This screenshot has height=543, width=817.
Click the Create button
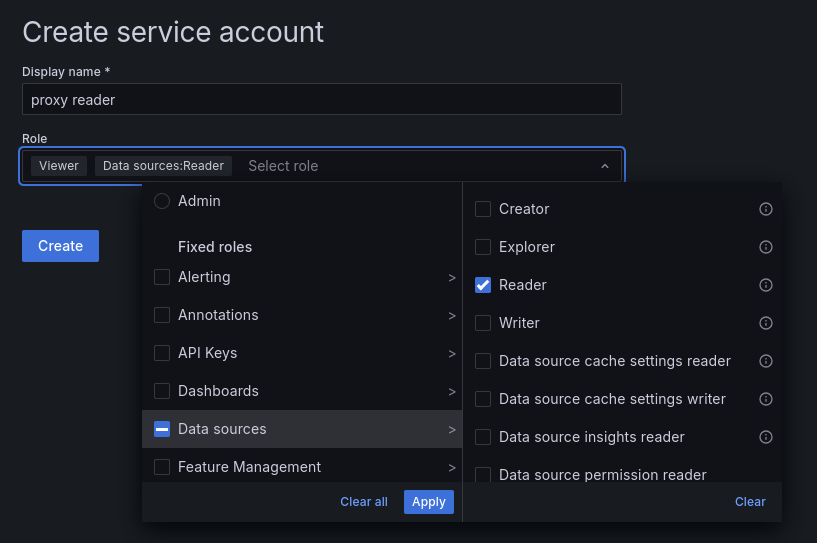tap(60, 246)
